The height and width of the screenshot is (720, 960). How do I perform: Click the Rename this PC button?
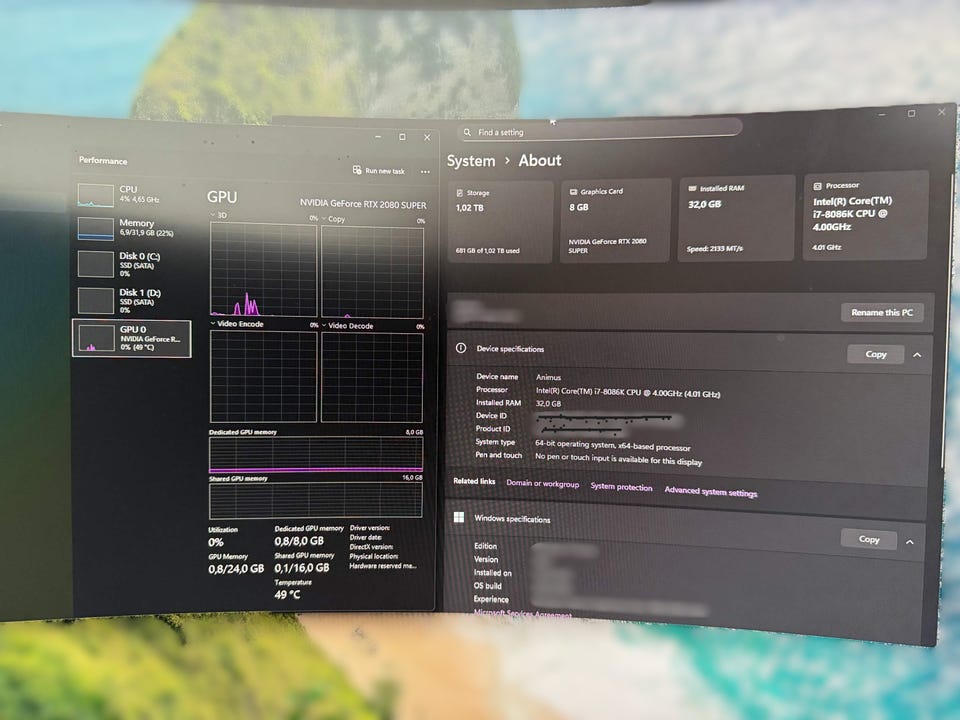point(882,312)
